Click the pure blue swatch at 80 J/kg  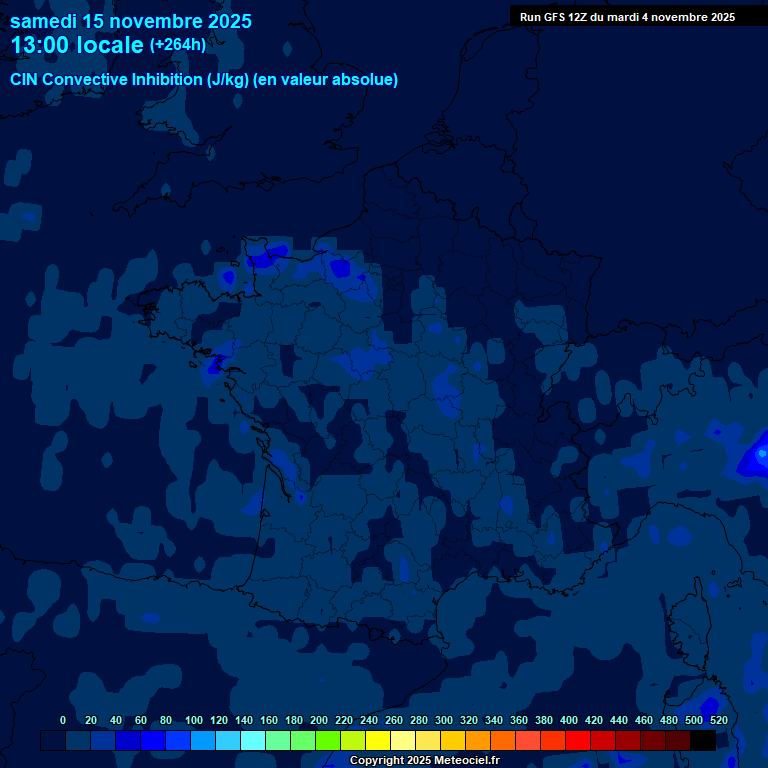click(153, 741)
